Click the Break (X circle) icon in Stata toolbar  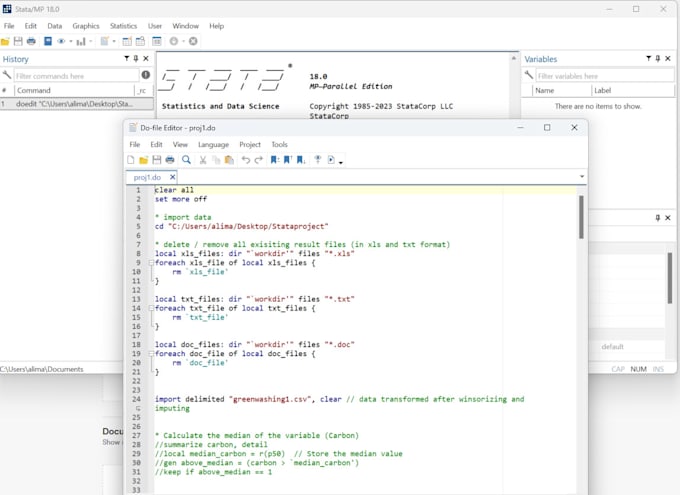coord(193,41)
